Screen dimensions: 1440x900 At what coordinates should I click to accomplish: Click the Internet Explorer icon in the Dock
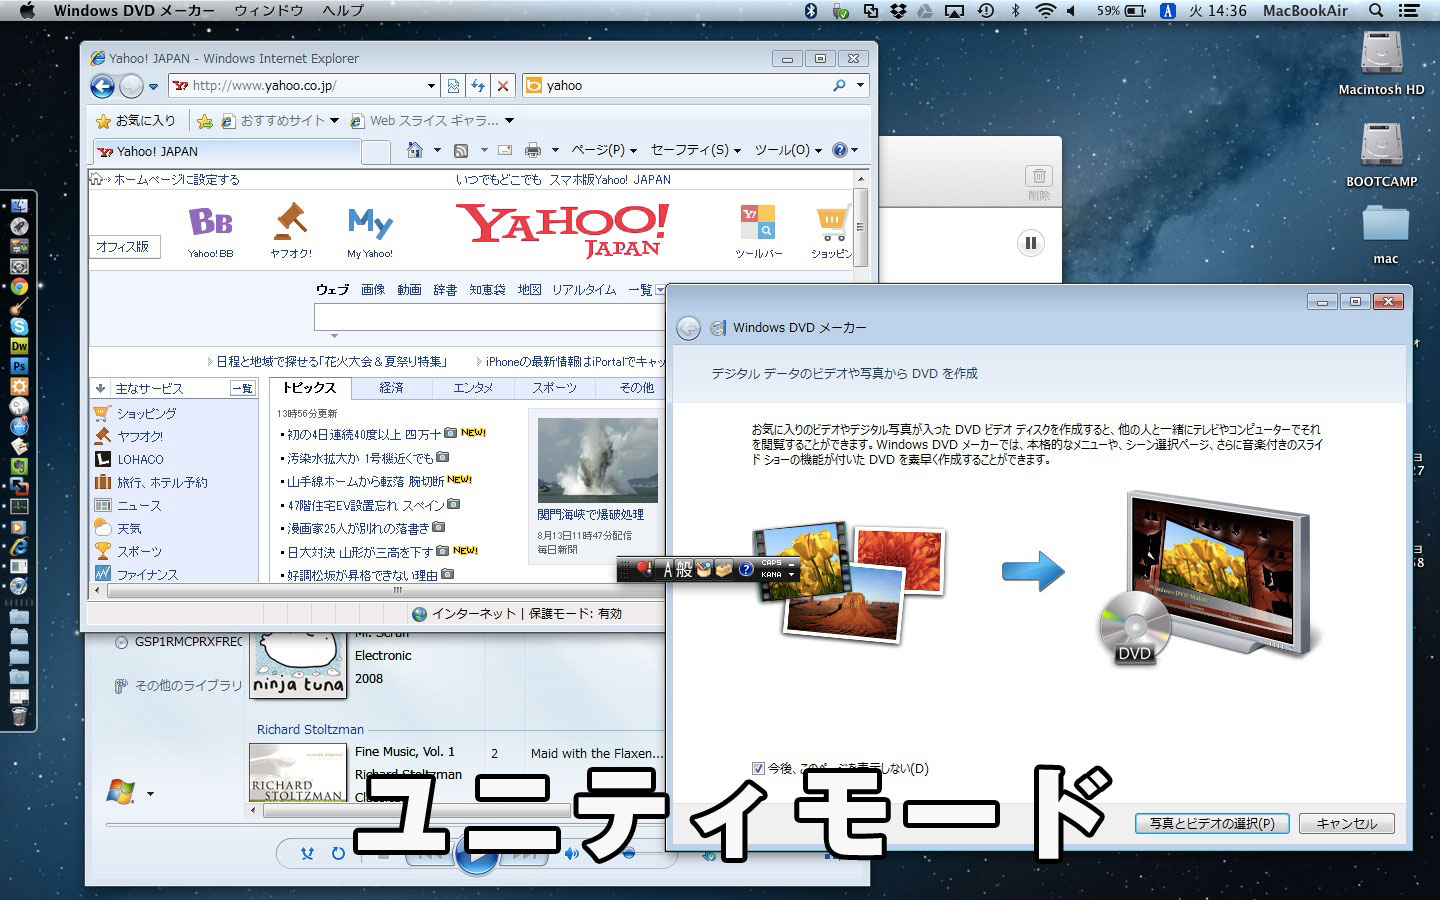19,546
